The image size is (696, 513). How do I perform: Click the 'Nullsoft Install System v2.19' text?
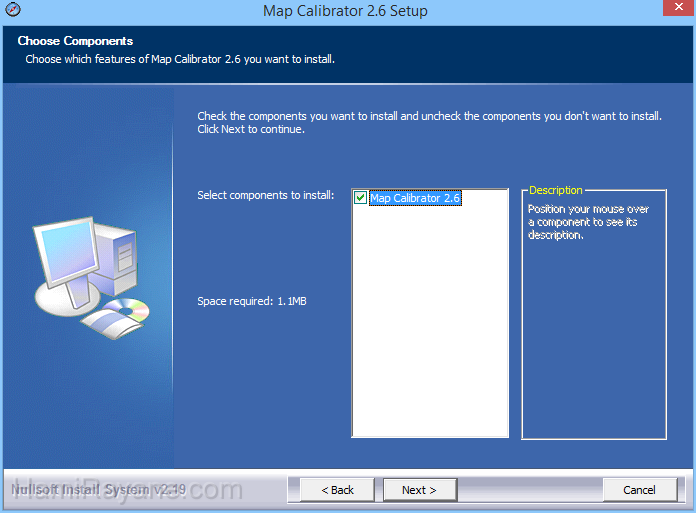point(99,489)
